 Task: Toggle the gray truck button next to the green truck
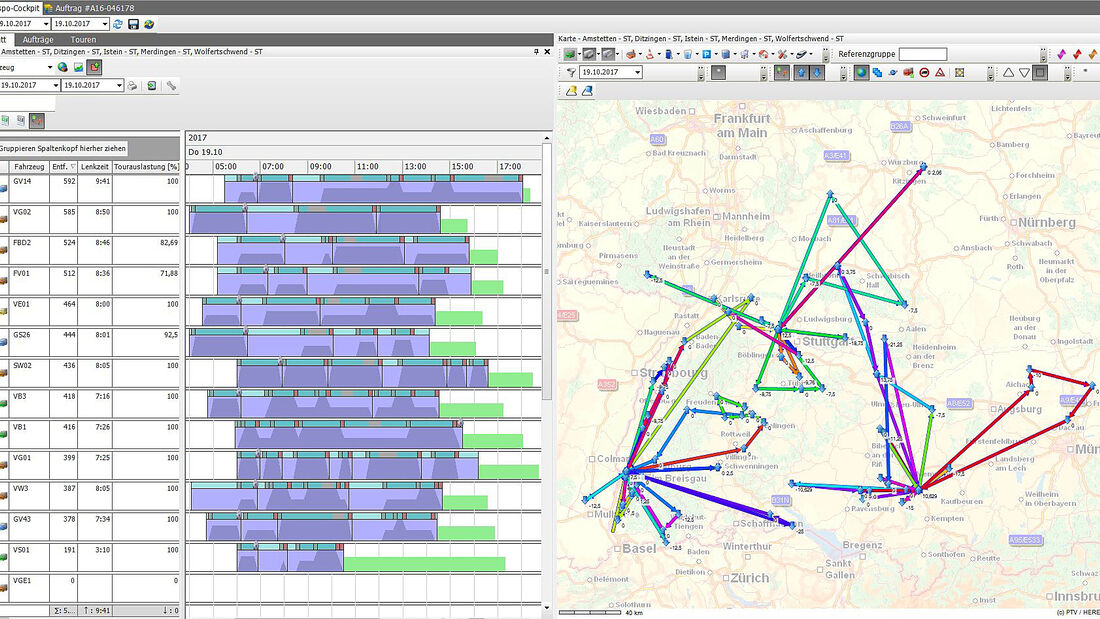point(589,54)
